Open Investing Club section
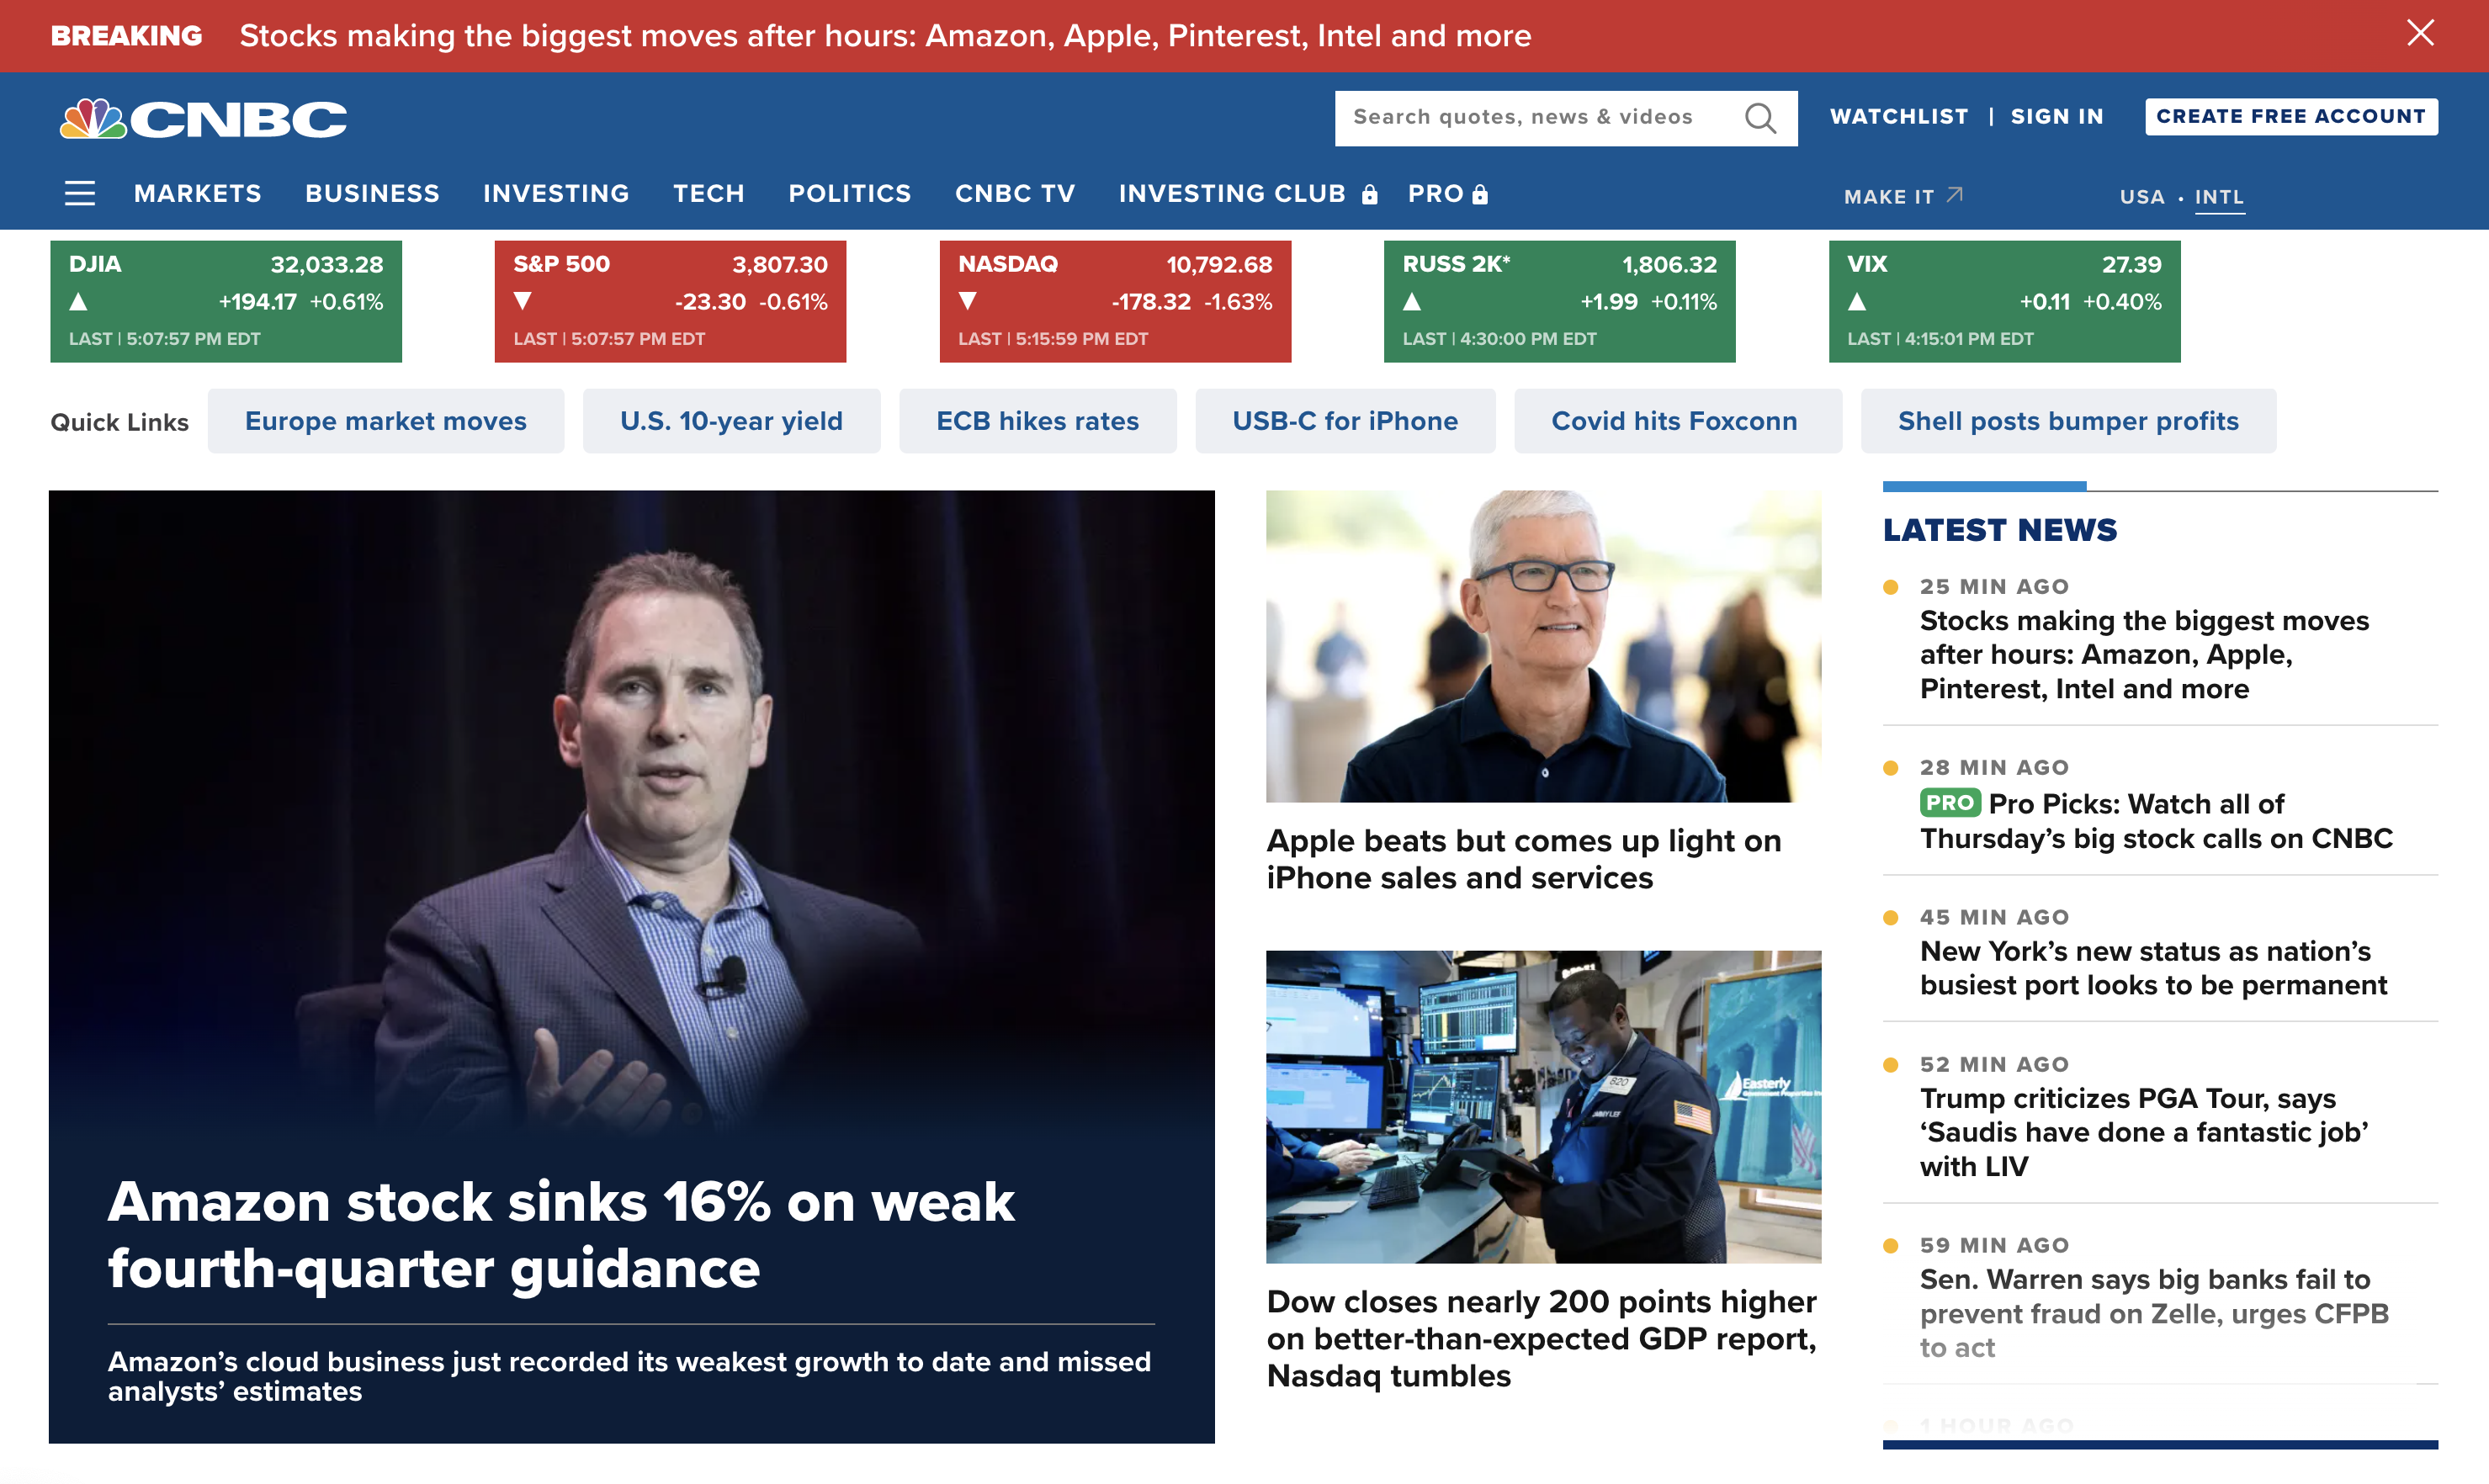This screenshot has width=2489, height=1484. pos(1232,193)
